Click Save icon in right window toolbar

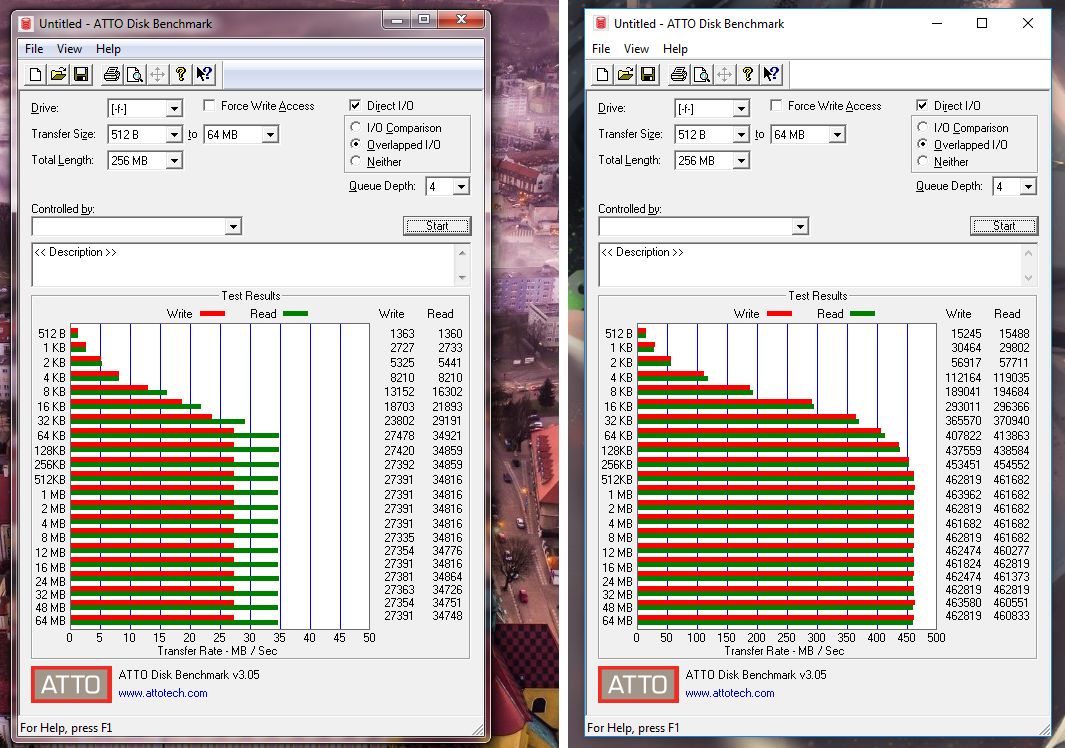[x=649, y=74]
